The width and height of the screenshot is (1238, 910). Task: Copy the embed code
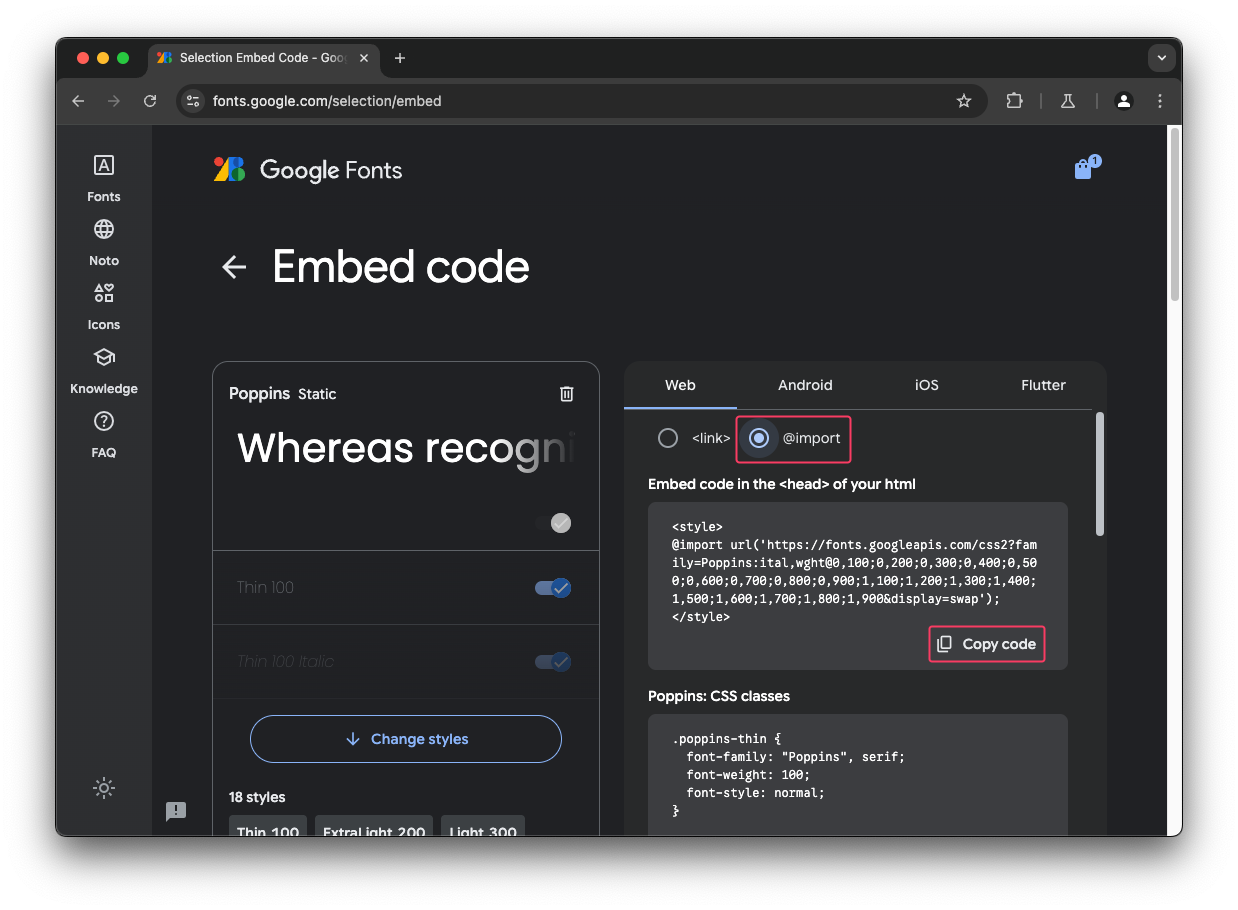click(986, 644)
